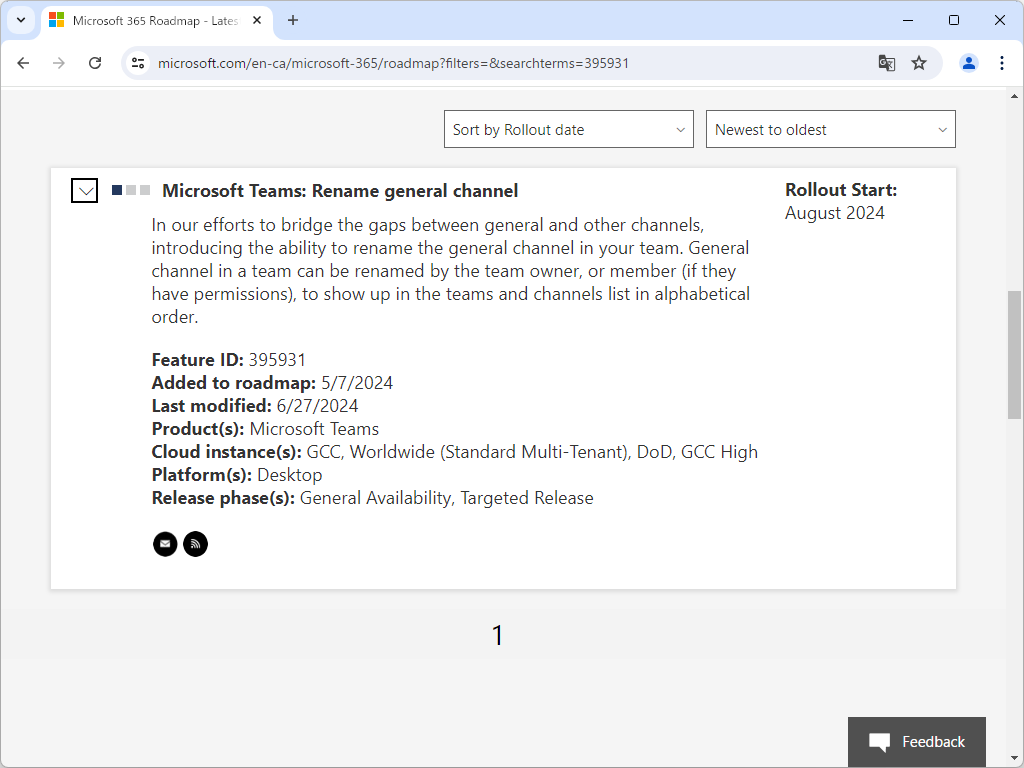This screenshot has height=768, width=1024.
Task: Go back using the back arrow
Action: point(23,62)
